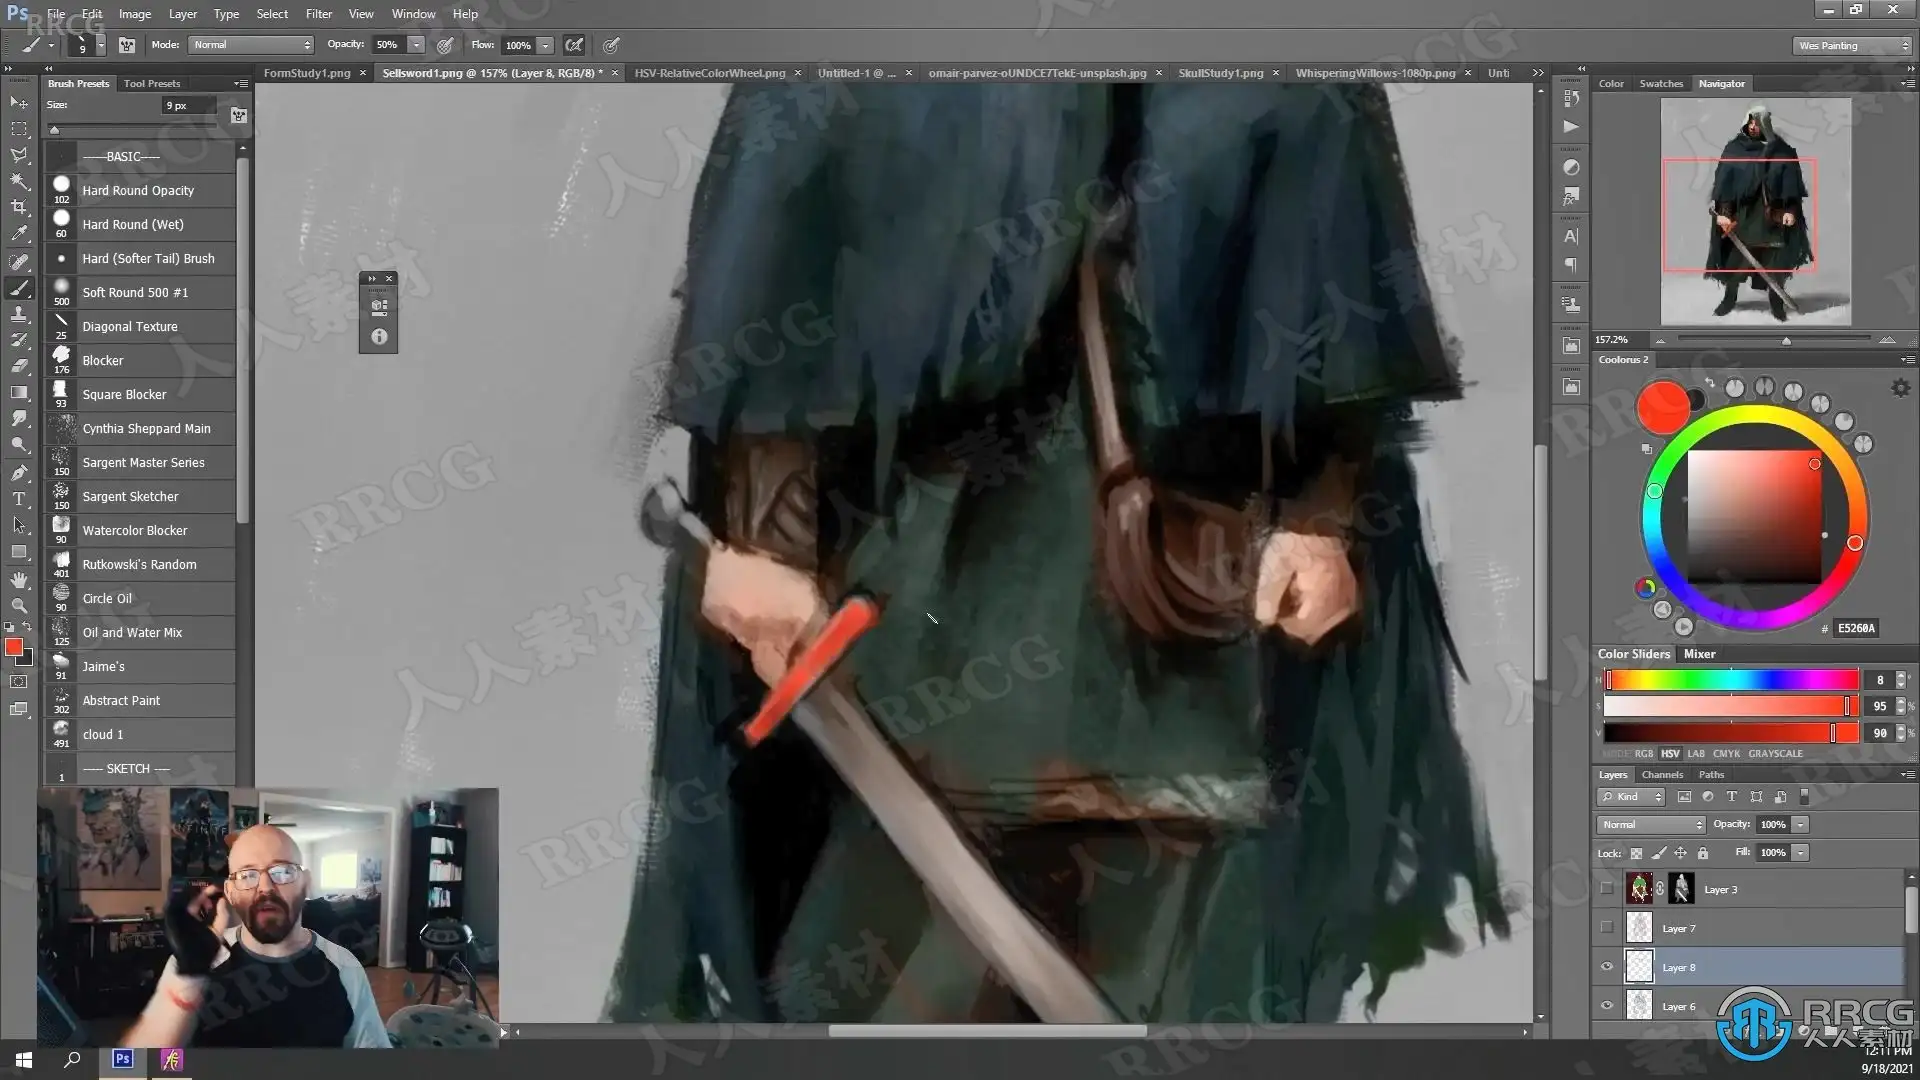Open the Wes Painting workspace dropdown
The height and width of the screenshot is (1080, 1920).
1852,46
